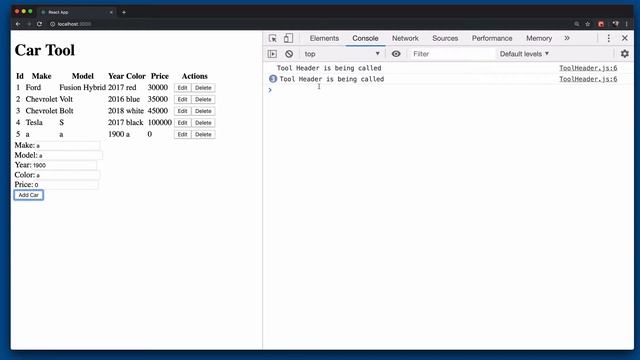Open the Chrome browser menu
Image resolution: width=640 pixels, height=360 pixels.
627,24
